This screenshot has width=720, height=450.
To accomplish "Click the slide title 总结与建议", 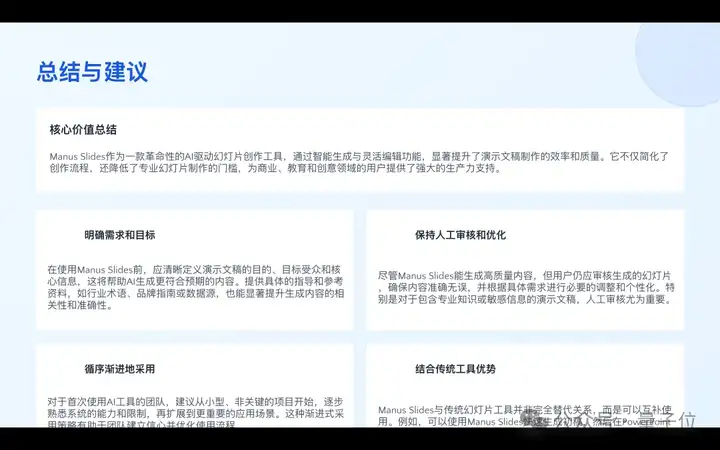I will click(x=92, y=71).
